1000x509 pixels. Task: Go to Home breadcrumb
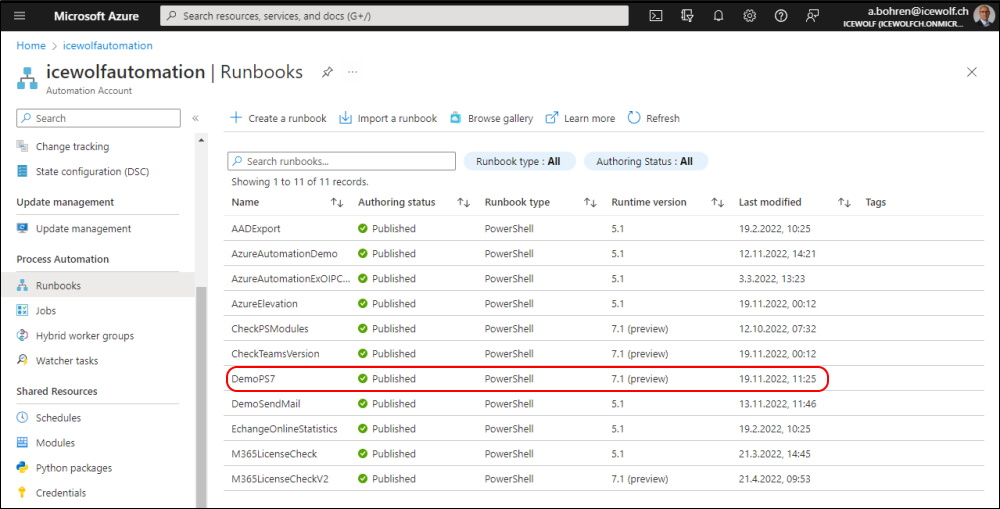pos(31,46)
